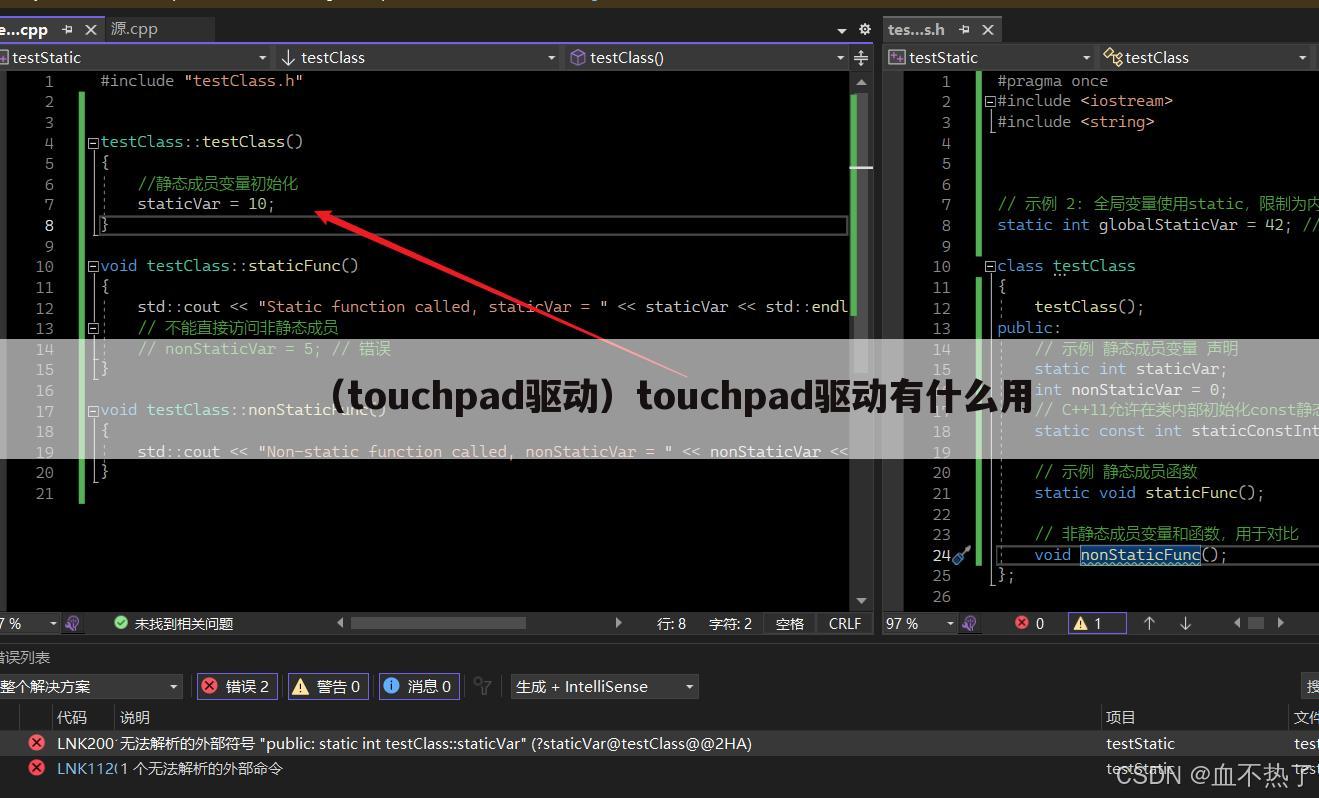Click the split editor window icon
The width and height of the screenshot is (1319, 798).
[x=861, y=58]
